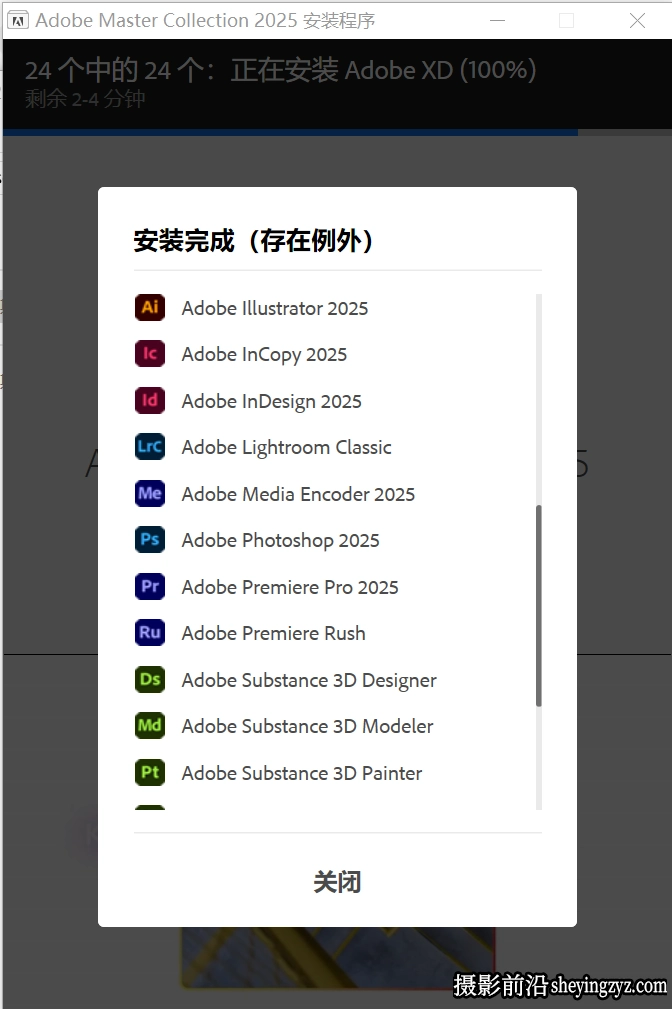Viewport: 672px width, 1009px height.
Task: Click the 剩余 2-4 分钟 remaining time text
Action: pyautogui.click(x=85, y=99)
